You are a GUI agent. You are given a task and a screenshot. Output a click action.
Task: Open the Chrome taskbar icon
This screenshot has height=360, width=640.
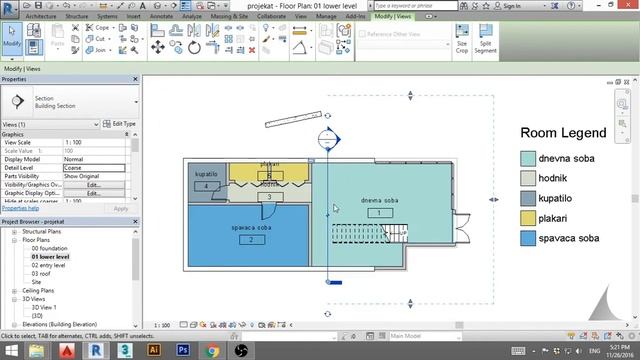pyautogui.click(x=212, y=350)
